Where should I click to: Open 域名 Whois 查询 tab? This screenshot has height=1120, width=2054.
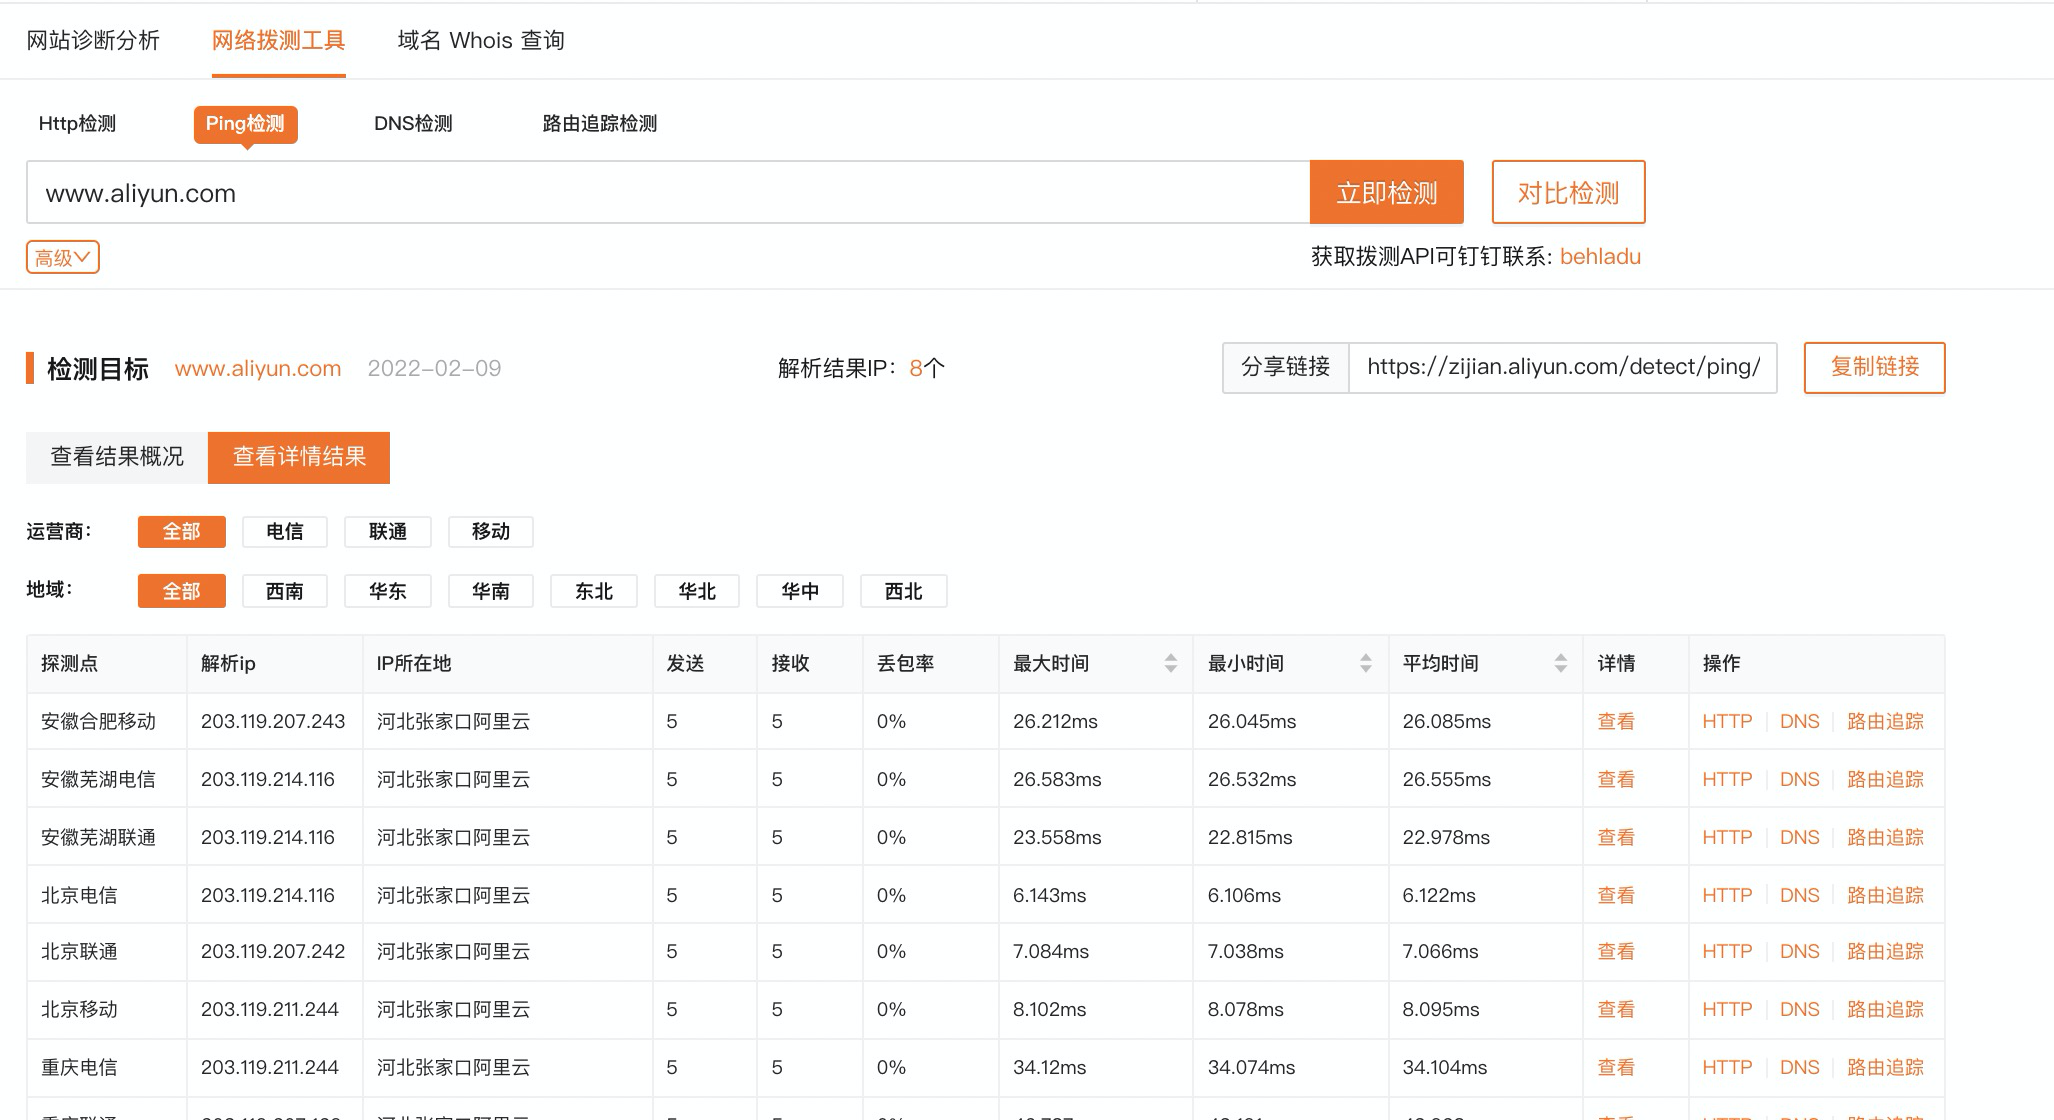point(481,40)
